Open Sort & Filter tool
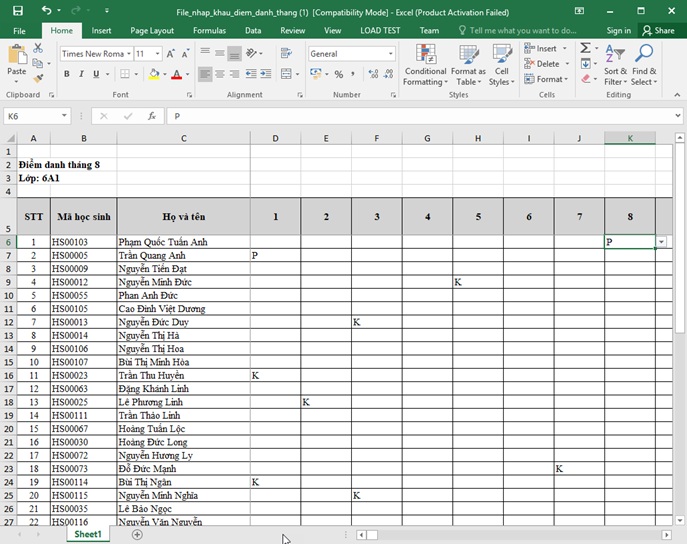 coord(615,64)
